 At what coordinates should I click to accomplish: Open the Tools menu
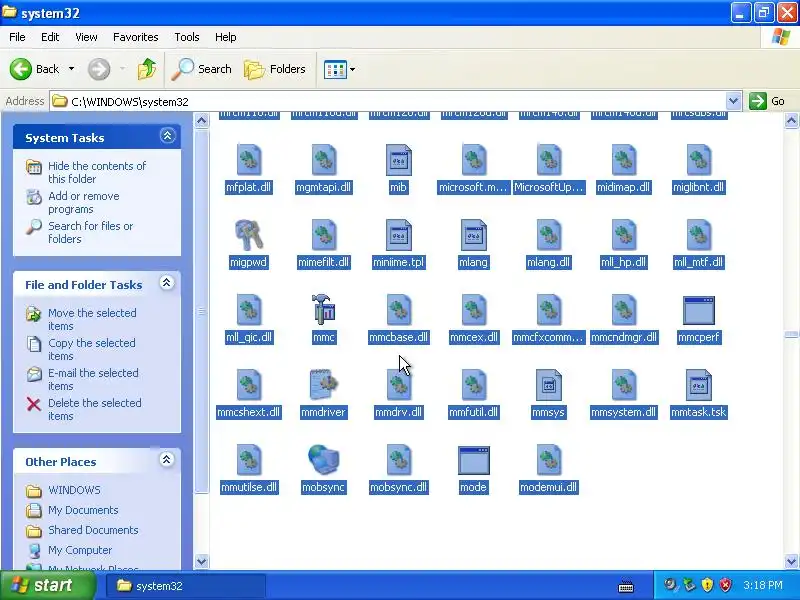click(187, 37)
